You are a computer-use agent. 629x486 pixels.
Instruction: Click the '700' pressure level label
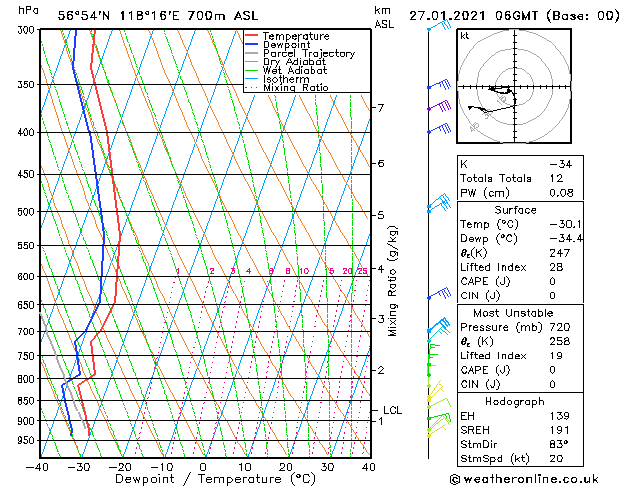pyautogui.click(x=28, y=332)
